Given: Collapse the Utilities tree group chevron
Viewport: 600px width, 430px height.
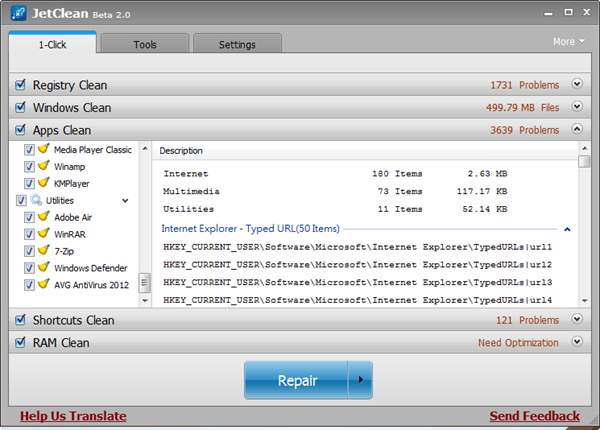Looking at the screenshot, I should pos(125,201).
